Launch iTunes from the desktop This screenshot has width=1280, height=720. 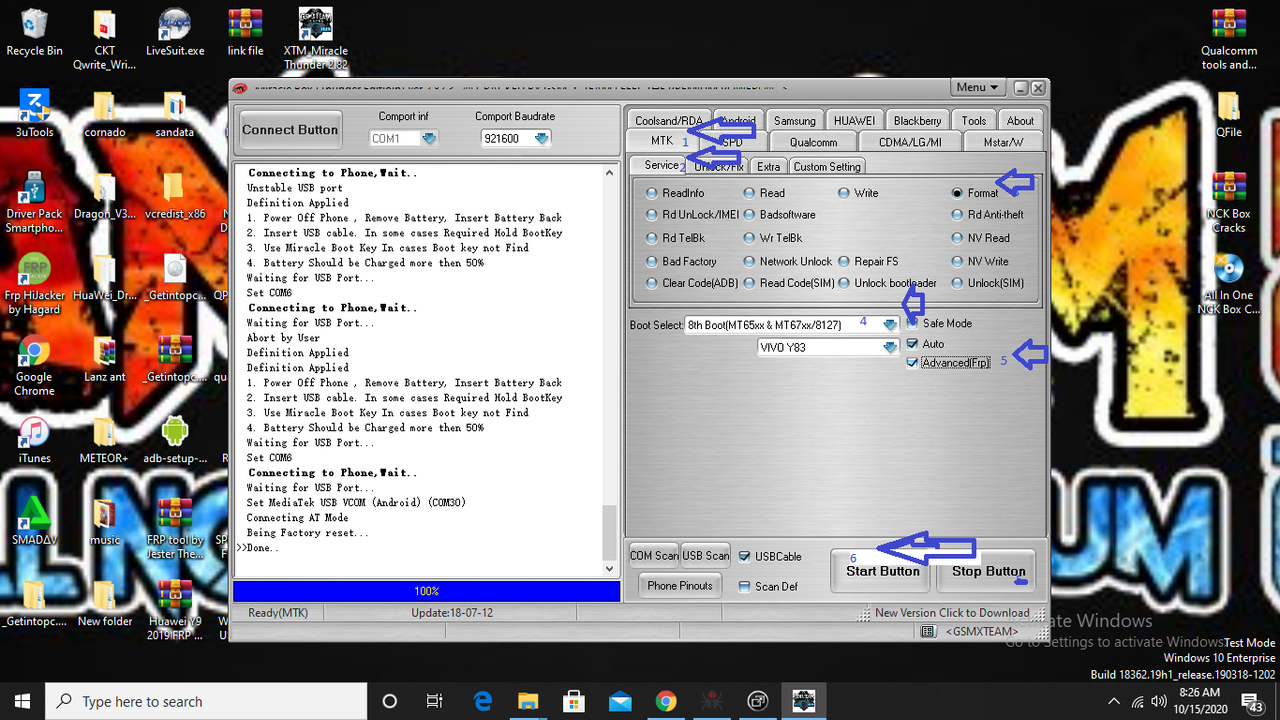[34, 440]
